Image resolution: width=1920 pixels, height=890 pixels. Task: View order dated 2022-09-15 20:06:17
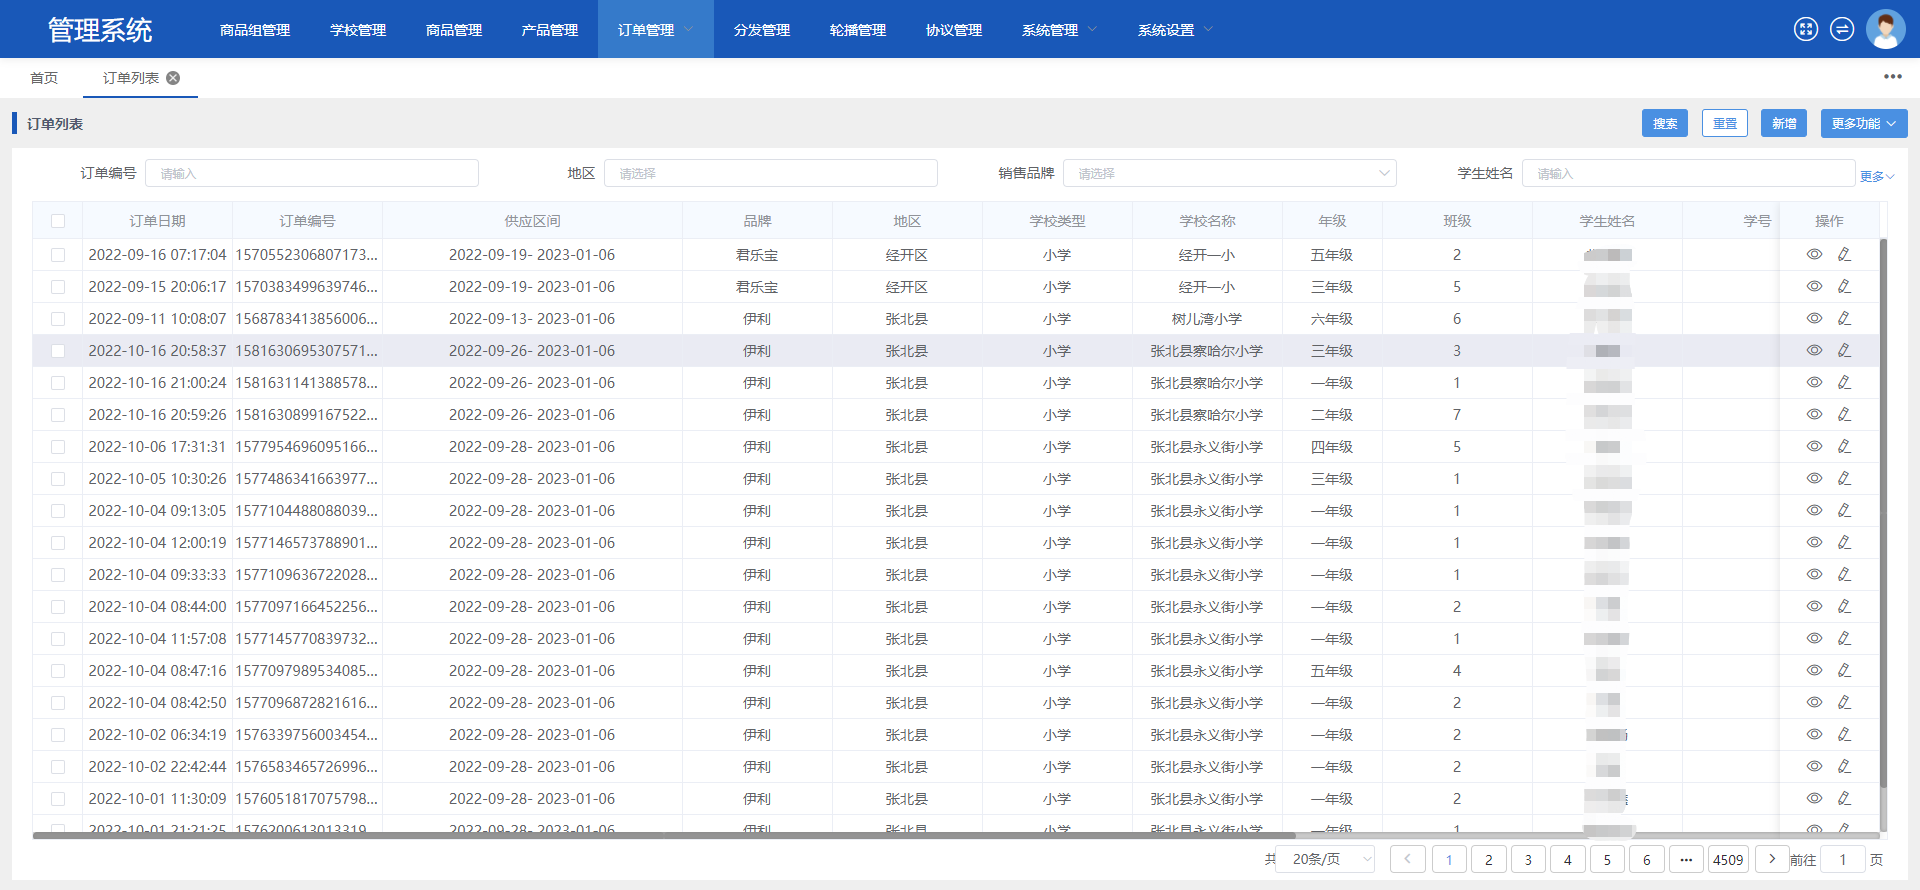click(x=1814, y=286)
